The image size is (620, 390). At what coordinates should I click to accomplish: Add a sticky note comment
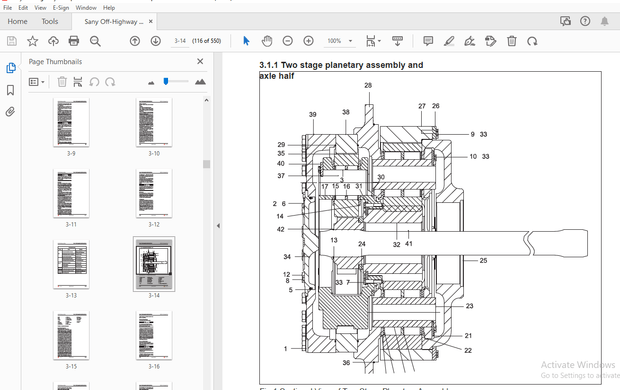pyautogui.click(x=428, y=41)
